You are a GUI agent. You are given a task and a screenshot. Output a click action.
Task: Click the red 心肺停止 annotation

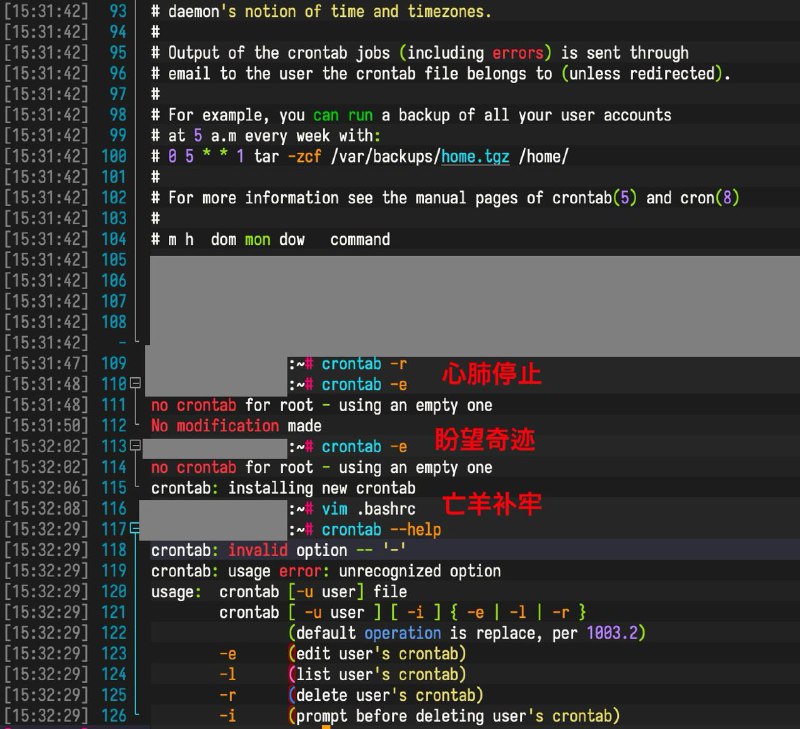tap(492, 376)
